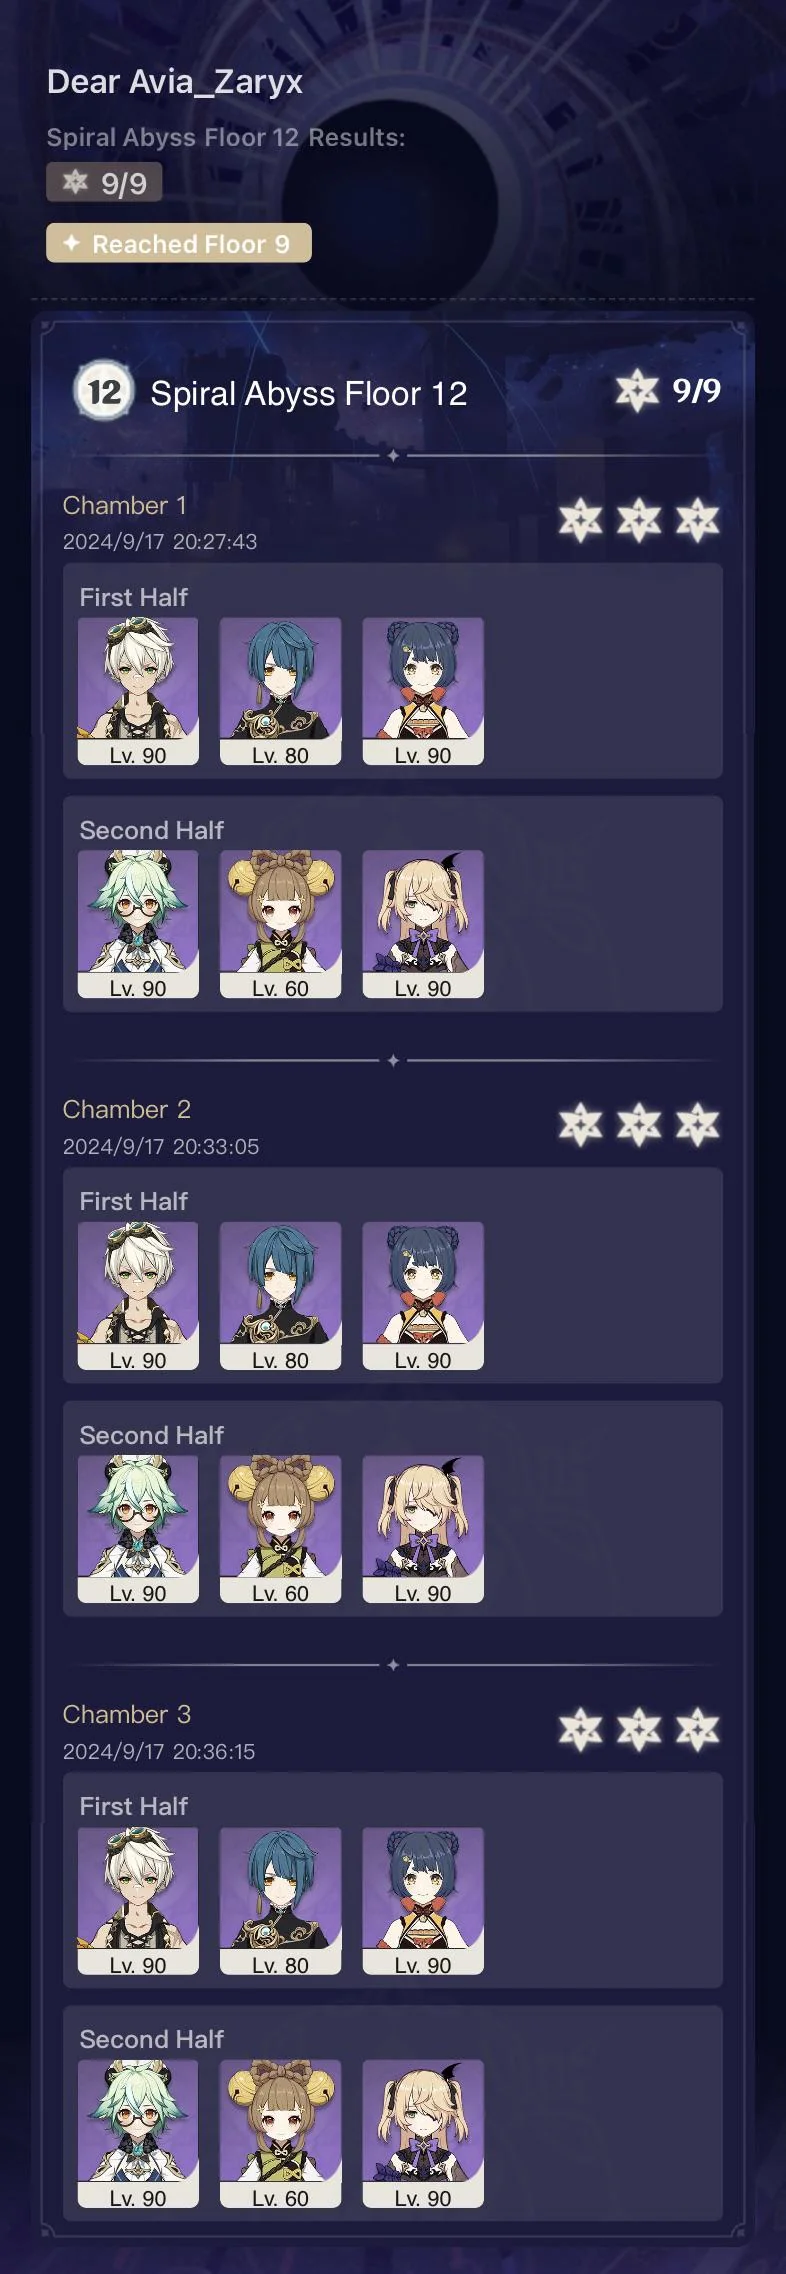Click the Reached Floor 9 badge

click(x=179, y=243)
